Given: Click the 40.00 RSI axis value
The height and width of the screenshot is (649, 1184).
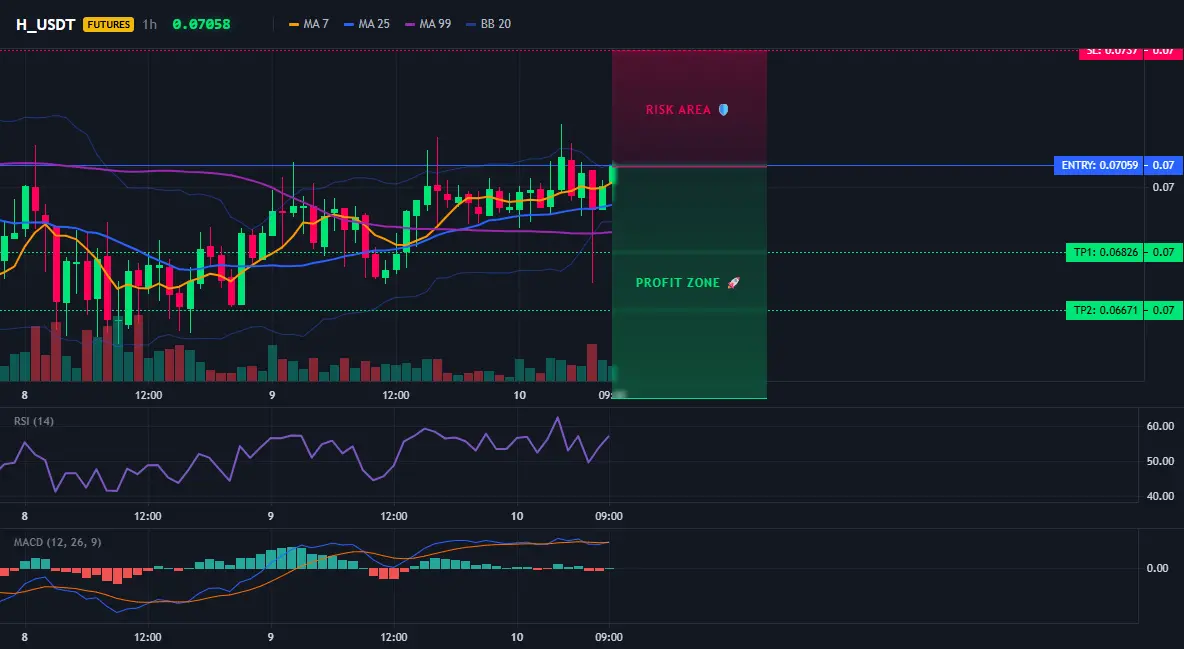Looking at the screenshot, I should tap(1160, 496).
